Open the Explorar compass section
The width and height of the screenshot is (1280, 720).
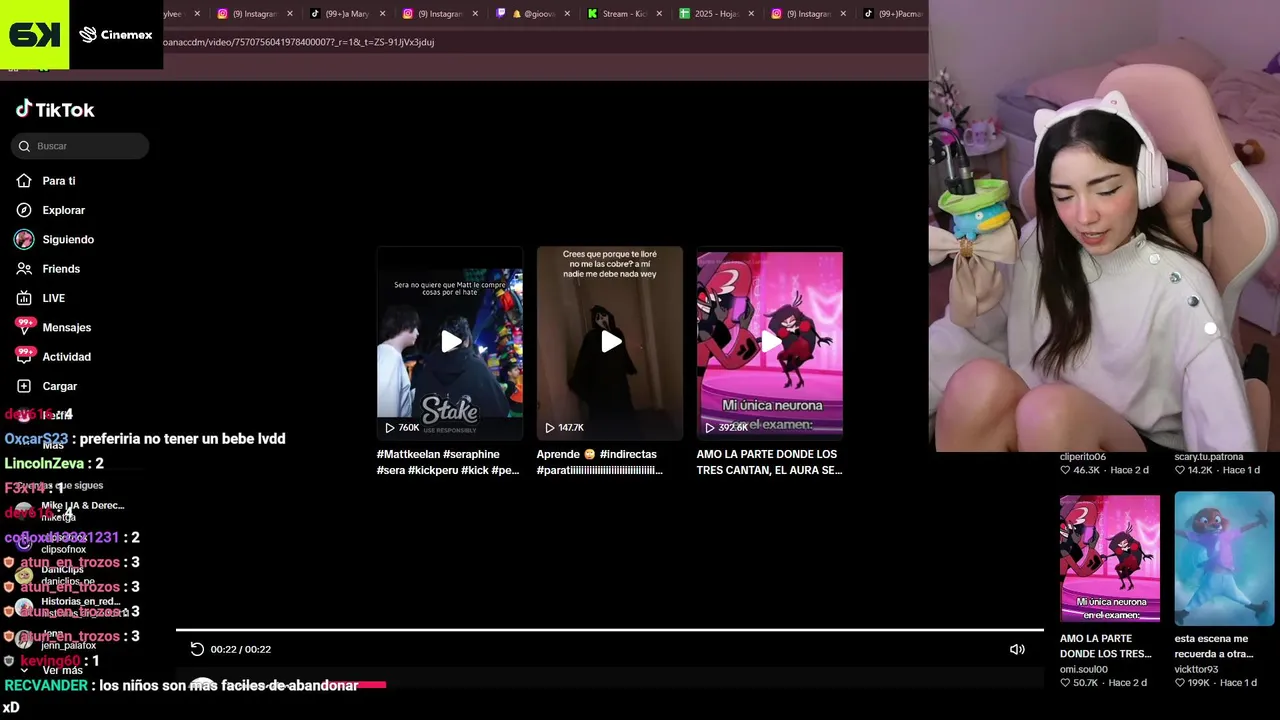pos(51,210)
